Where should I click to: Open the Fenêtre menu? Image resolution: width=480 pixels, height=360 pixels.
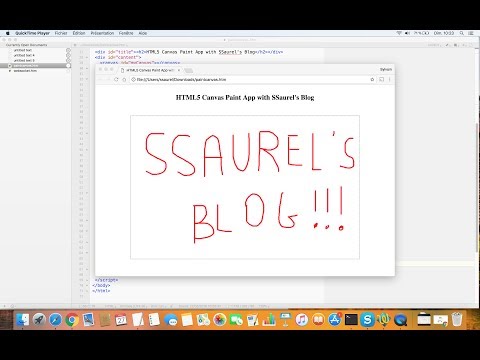click(x=126, y=33)
